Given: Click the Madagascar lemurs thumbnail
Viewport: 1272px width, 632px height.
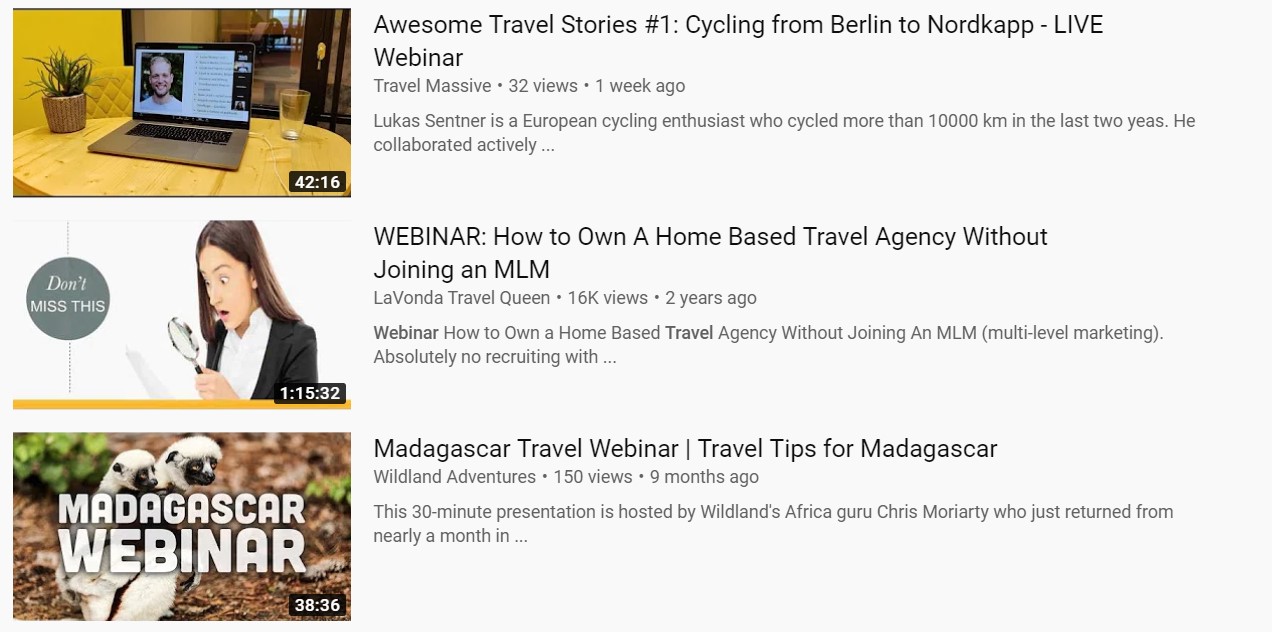Looking at the screenshot, I should [181, 527].
